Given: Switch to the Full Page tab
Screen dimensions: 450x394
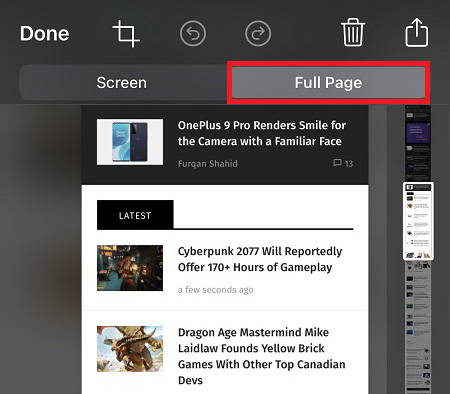Looking at the screenshot, I should coord(328,82).
